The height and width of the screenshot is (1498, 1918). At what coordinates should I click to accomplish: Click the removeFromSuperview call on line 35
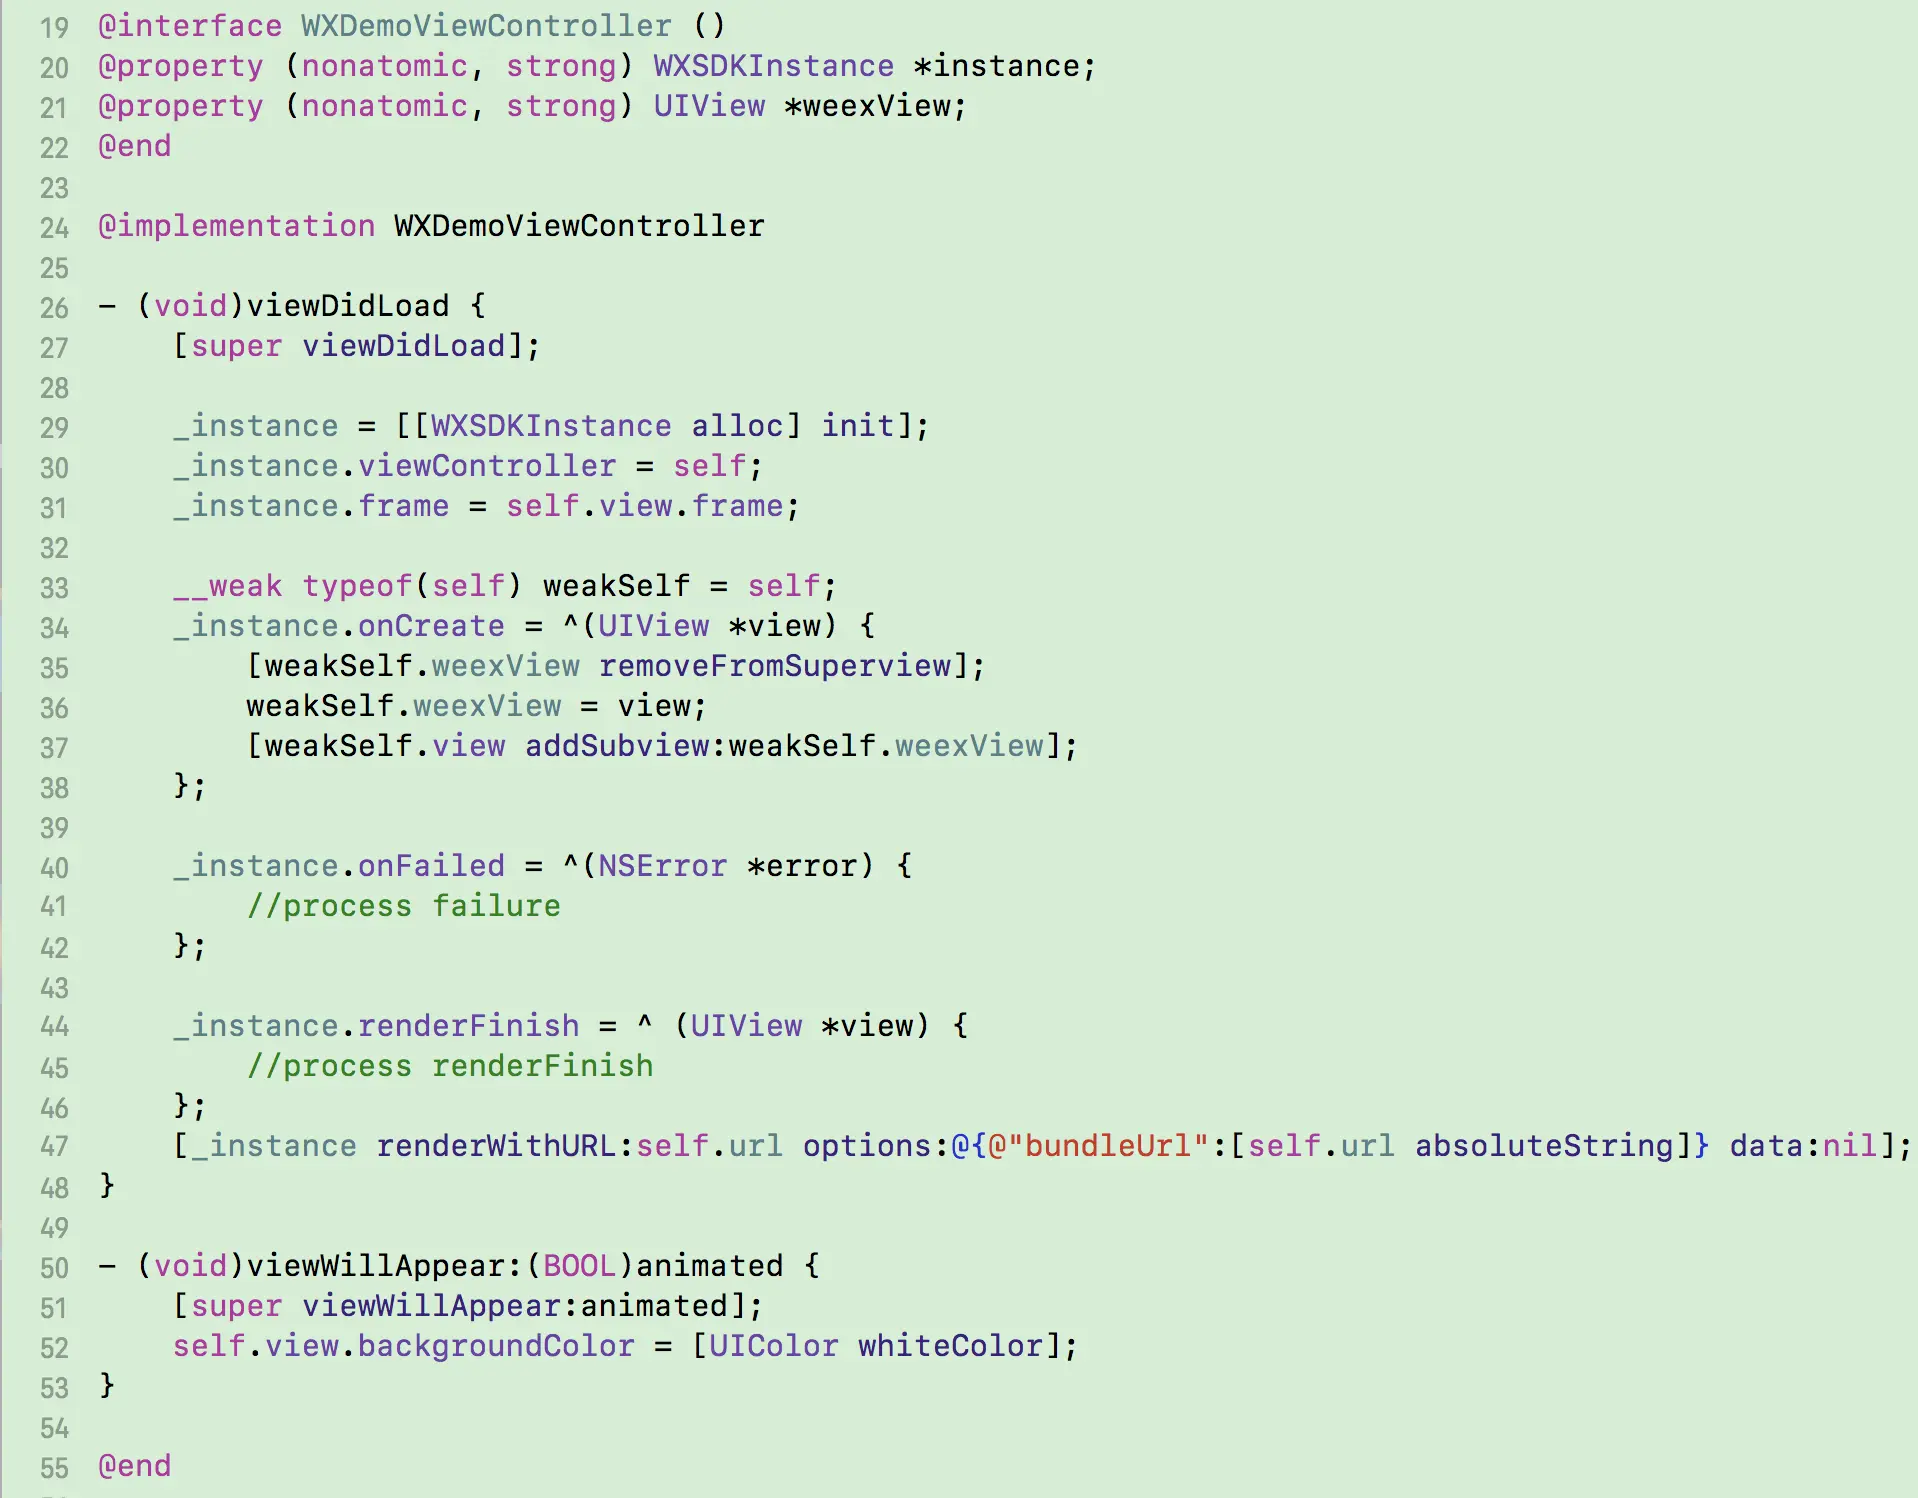pyautogui.click(x=775, y=666)
